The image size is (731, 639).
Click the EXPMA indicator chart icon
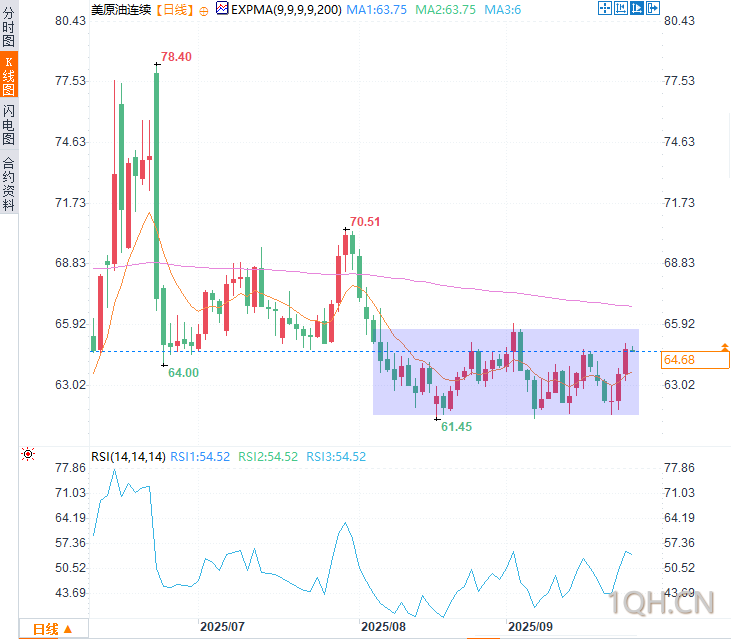pyautogui.click(x=222, y=8)
